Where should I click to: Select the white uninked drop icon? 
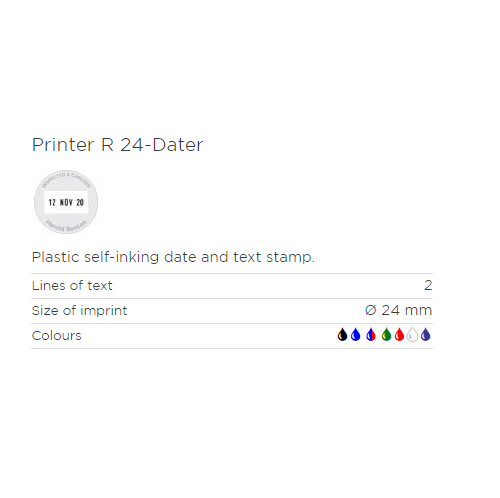[x=412, y=335]
